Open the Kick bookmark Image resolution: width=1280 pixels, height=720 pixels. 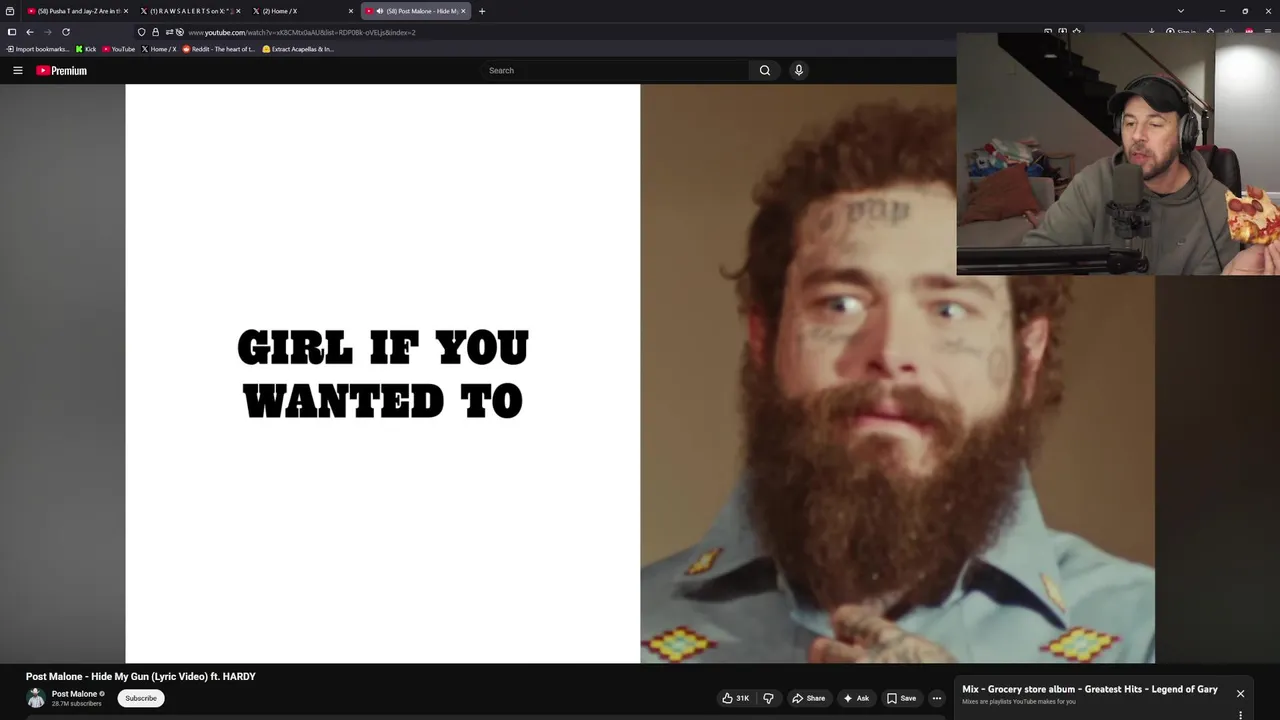[x=86, y=49]
